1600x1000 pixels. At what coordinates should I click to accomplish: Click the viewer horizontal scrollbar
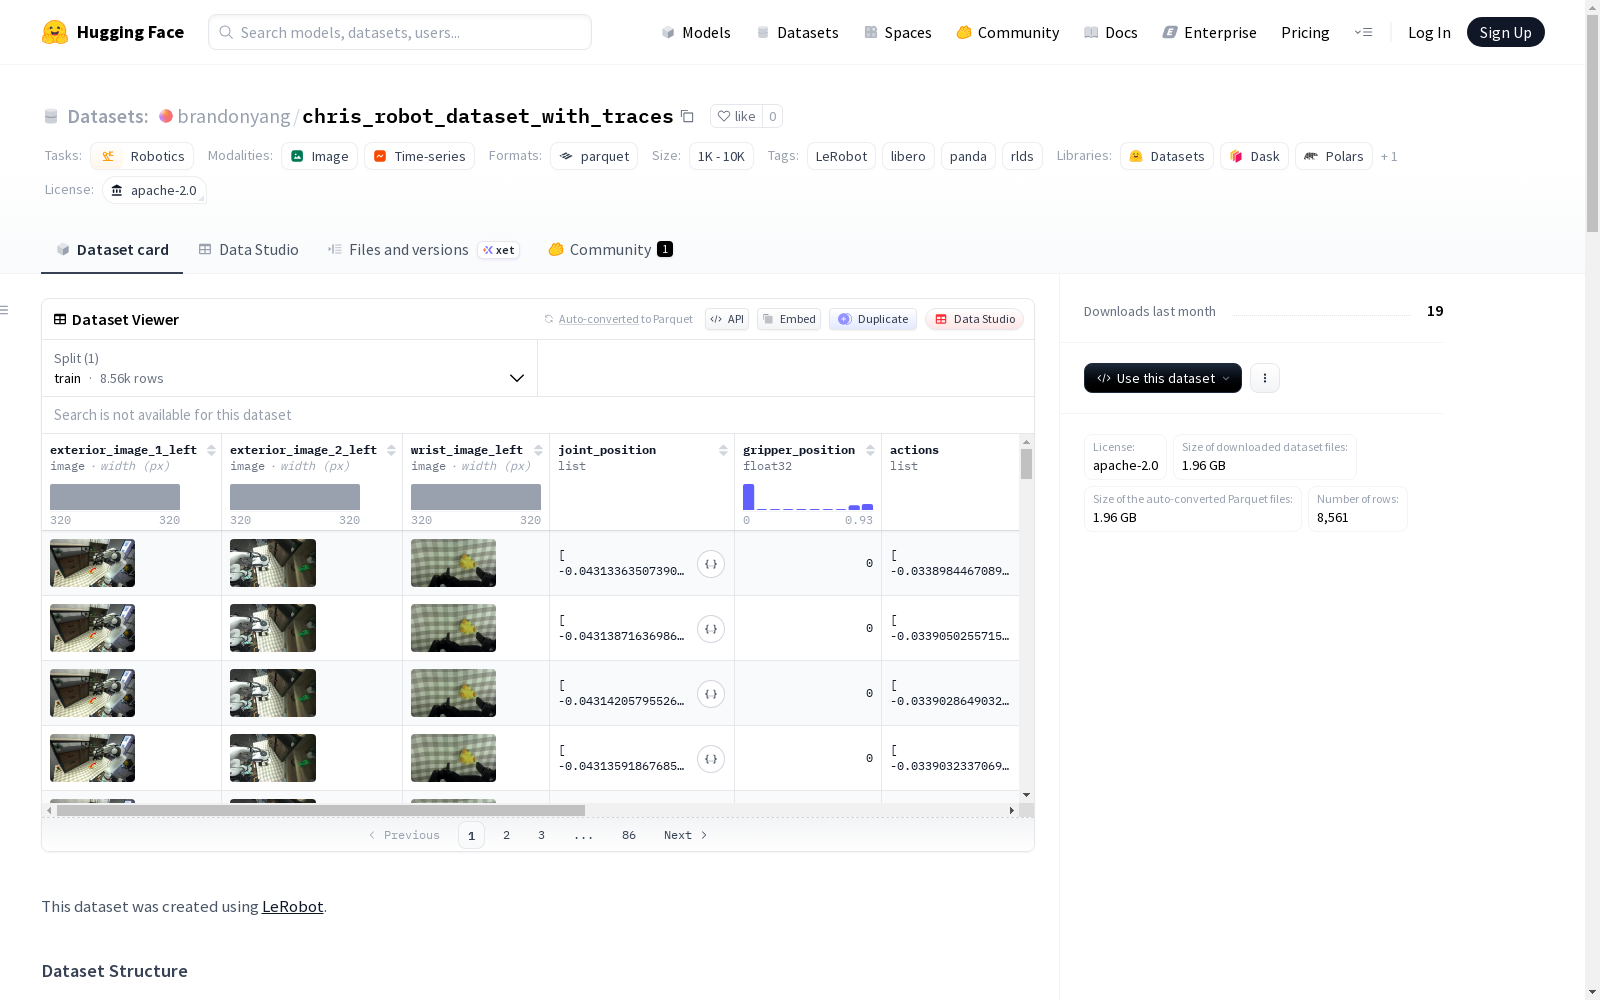(320, 810)
